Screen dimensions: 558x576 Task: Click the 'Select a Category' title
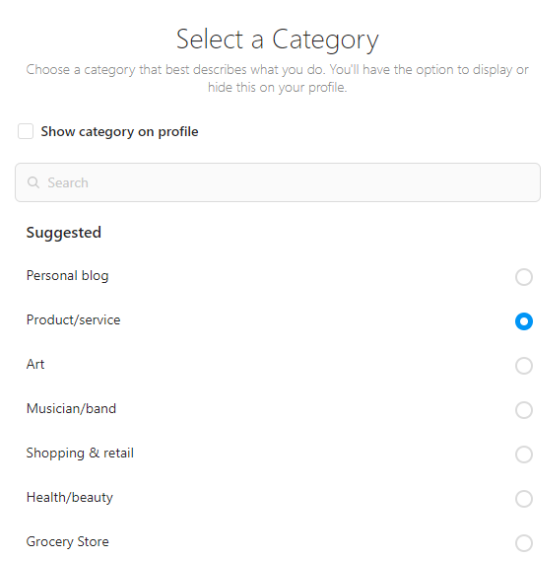[x=277, y=40]
